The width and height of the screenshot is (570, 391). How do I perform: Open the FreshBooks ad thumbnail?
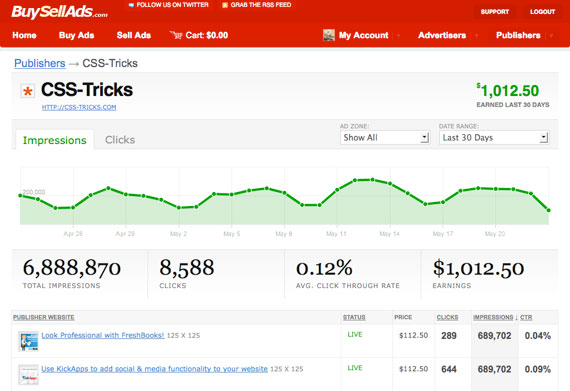[x=28, y=341]
